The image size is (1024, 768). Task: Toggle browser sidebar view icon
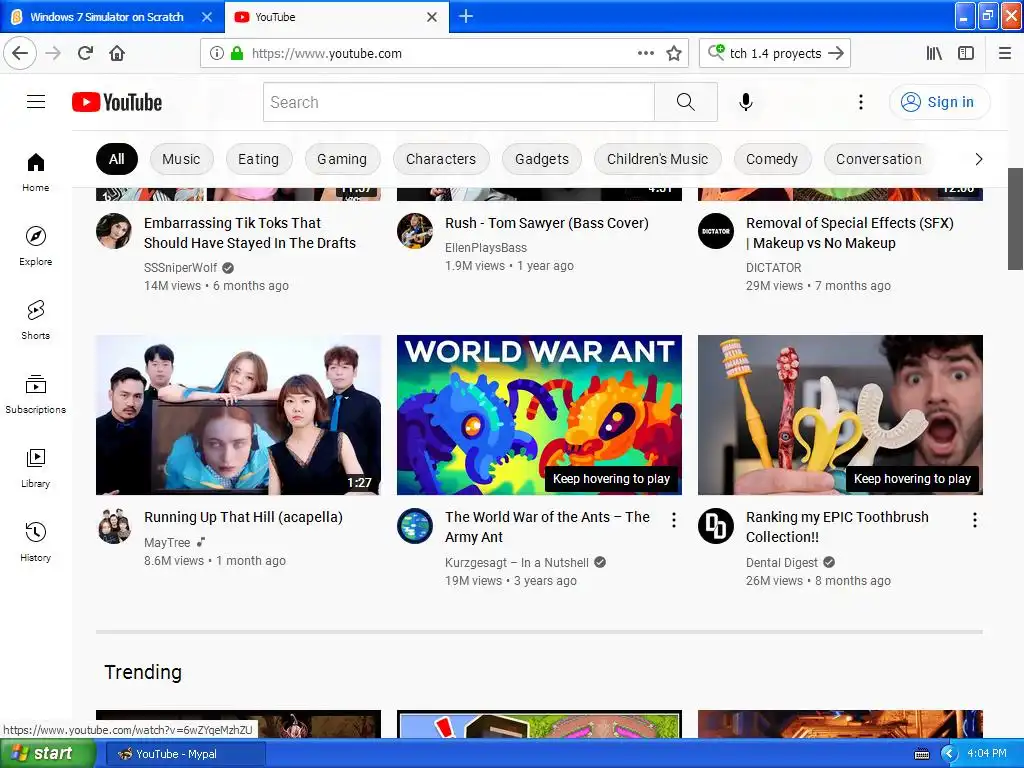[x=966, y=53]
